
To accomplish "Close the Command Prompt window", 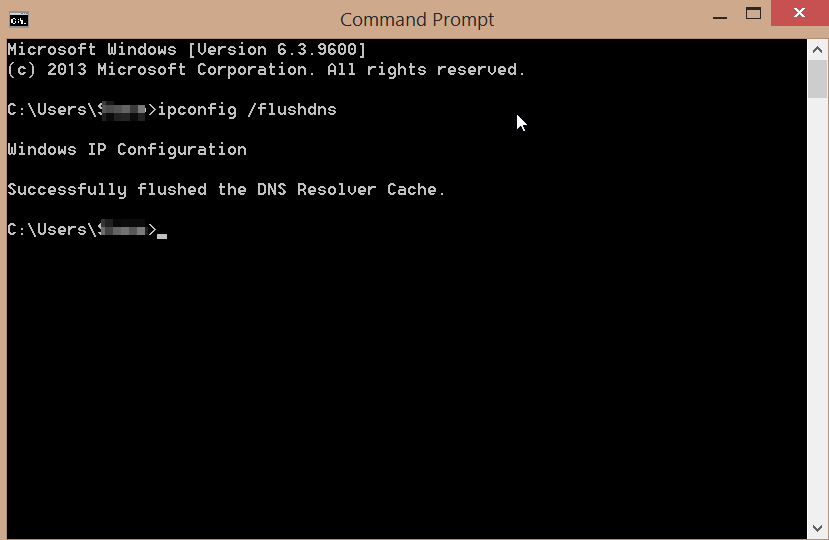I will point(799,13).
